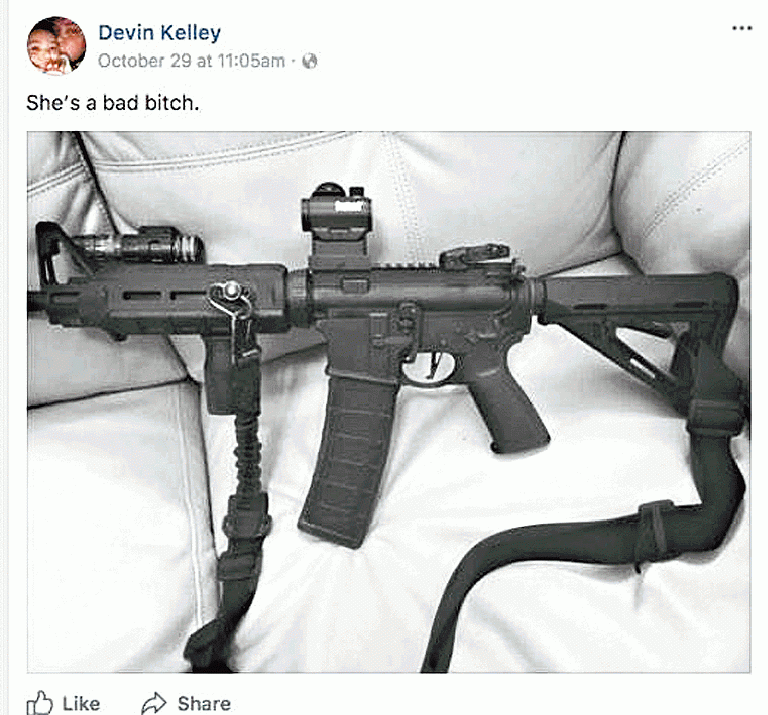Click the thumbs-up Like icon
Image resolution: width=768 pixels, height=715 pixels.
(x=39, y=703)
